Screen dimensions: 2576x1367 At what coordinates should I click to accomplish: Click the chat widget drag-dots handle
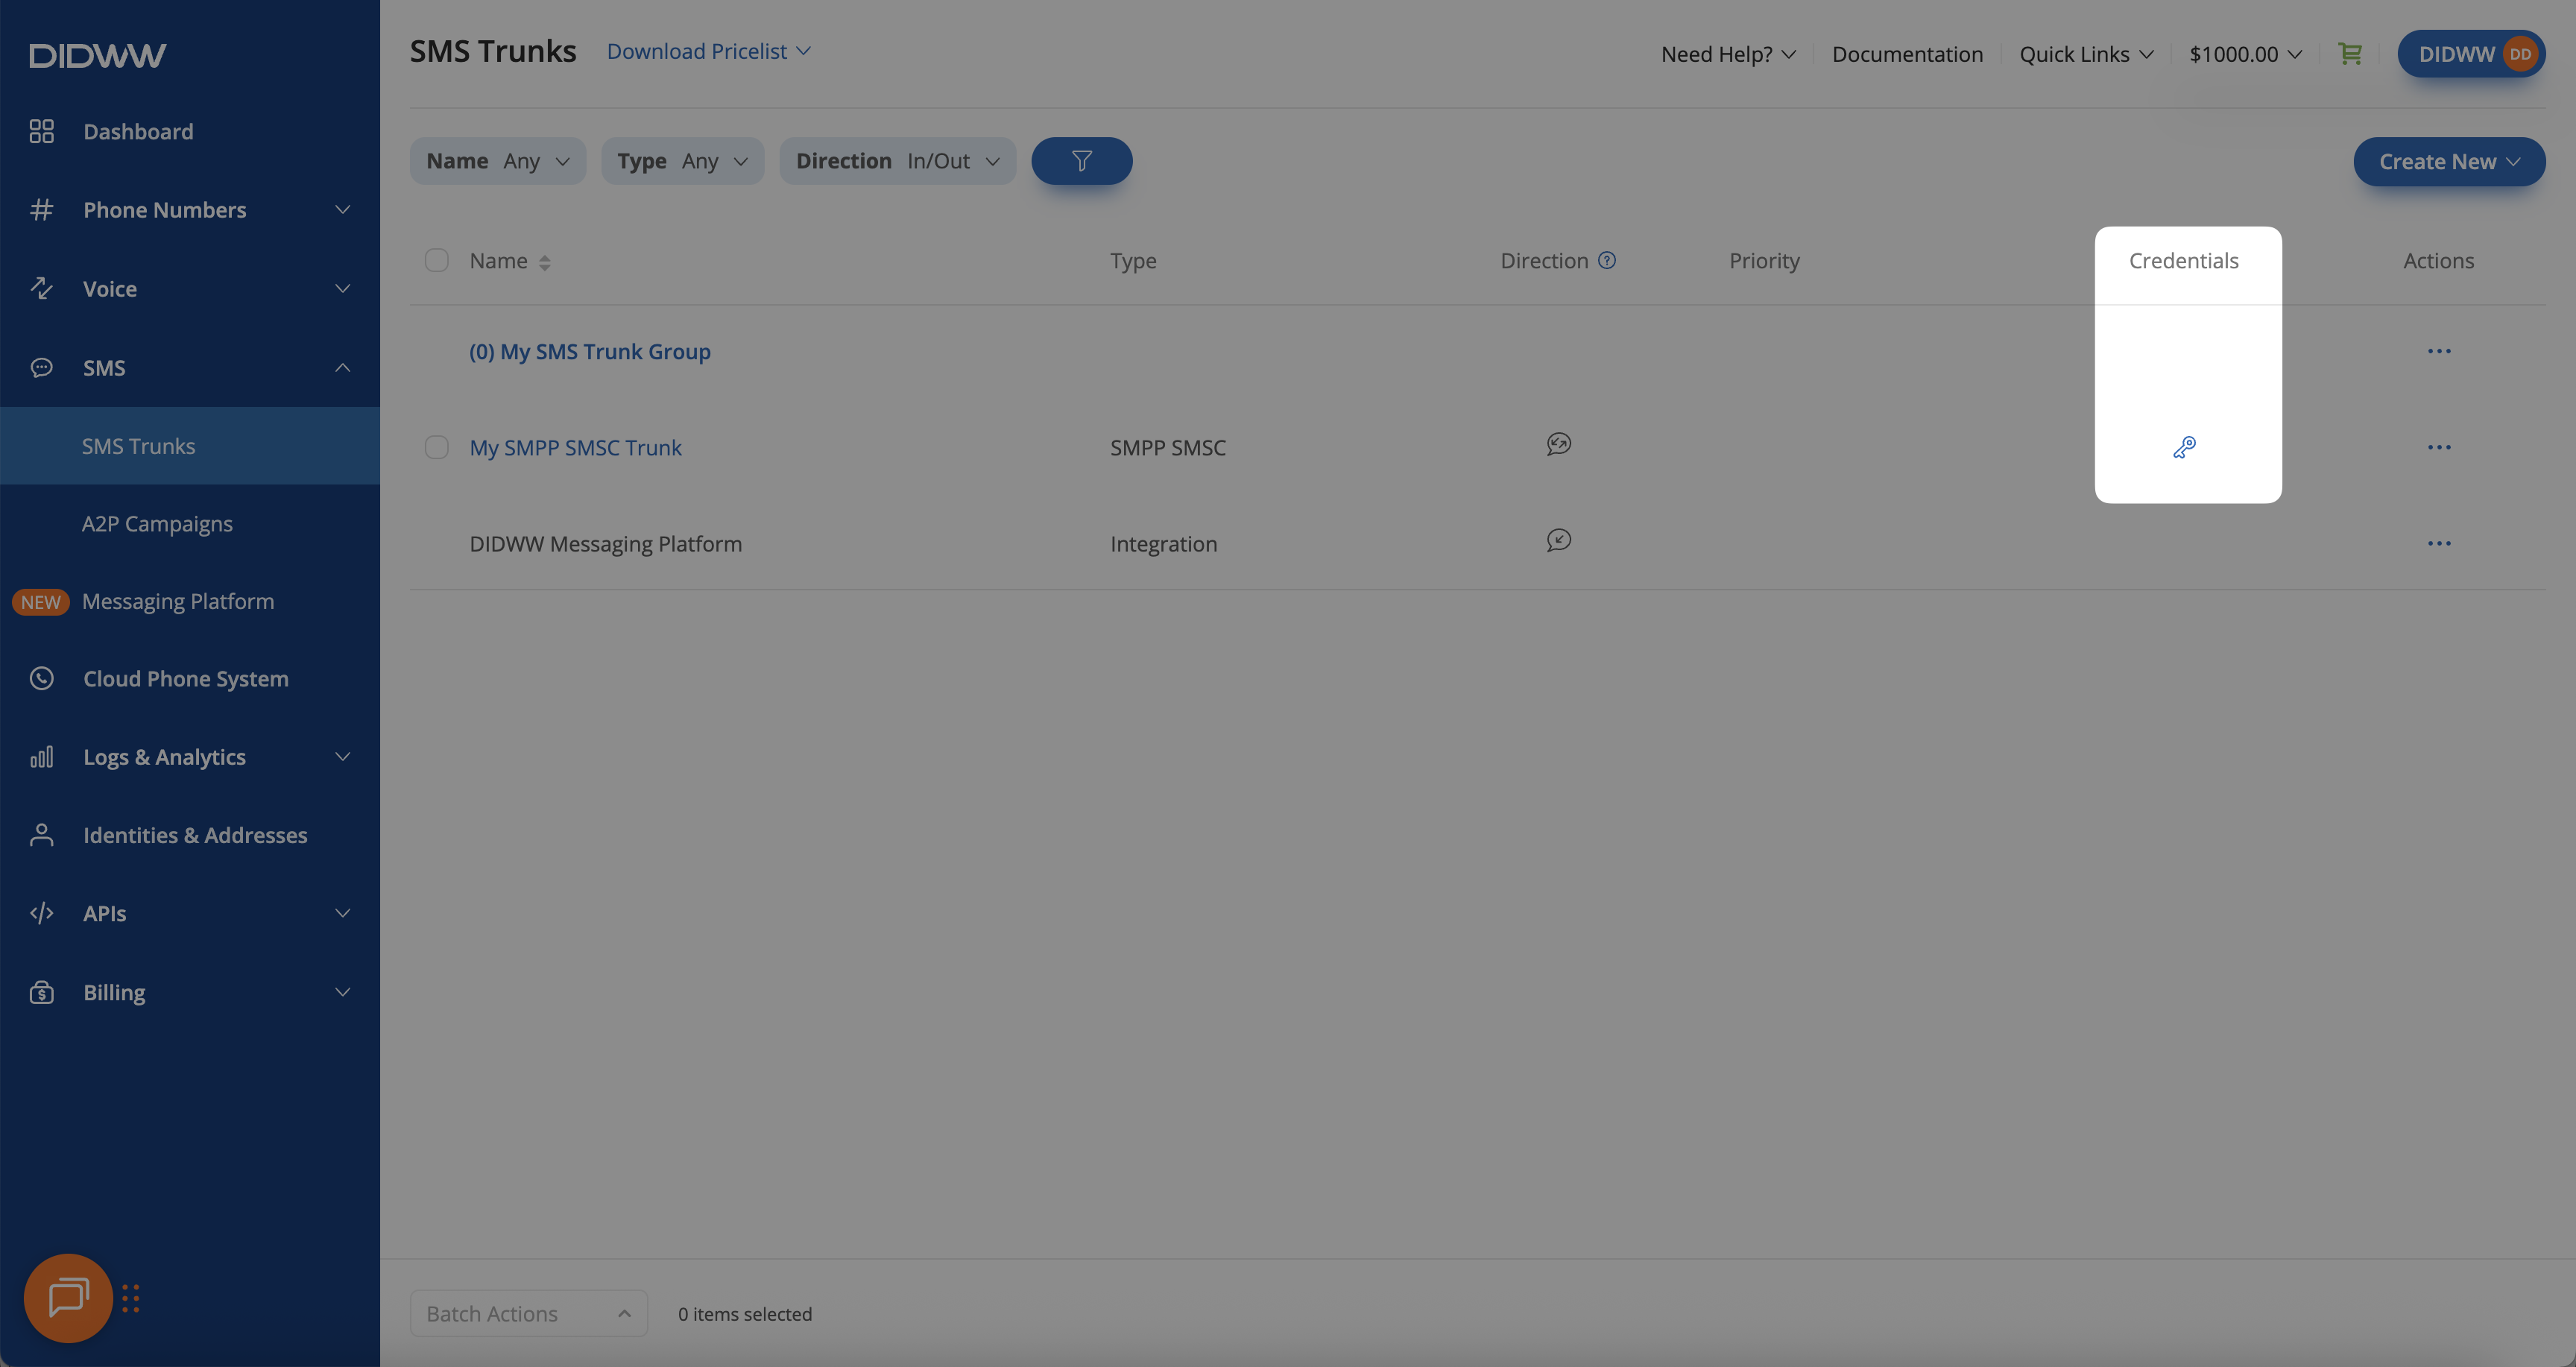tap(131, 1298)
